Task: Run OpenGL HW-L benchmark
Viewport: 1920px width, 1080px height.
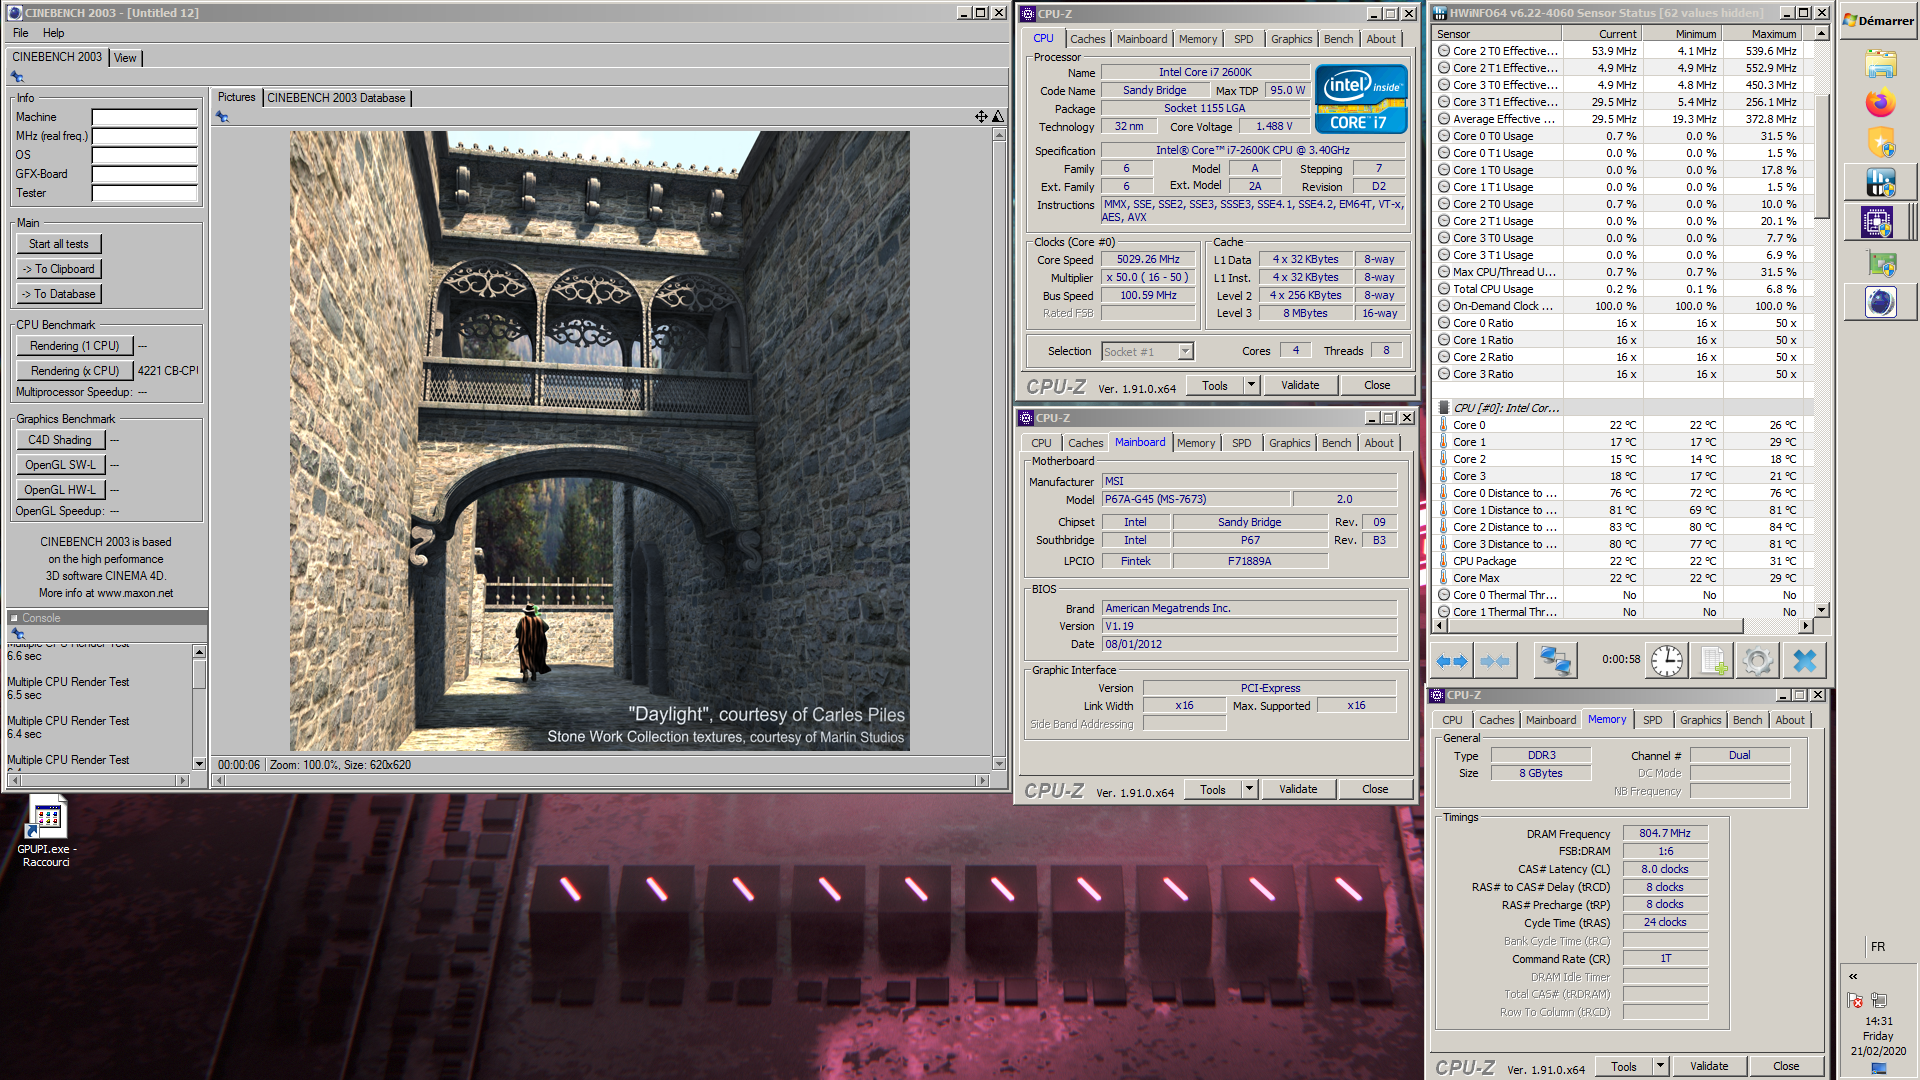Action: (x=60, y=490)
